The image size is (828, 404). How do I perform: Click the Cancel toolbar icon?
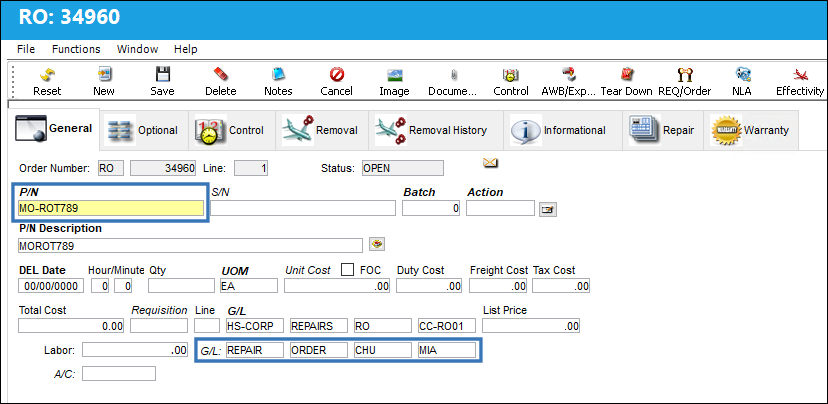[336, 74]
